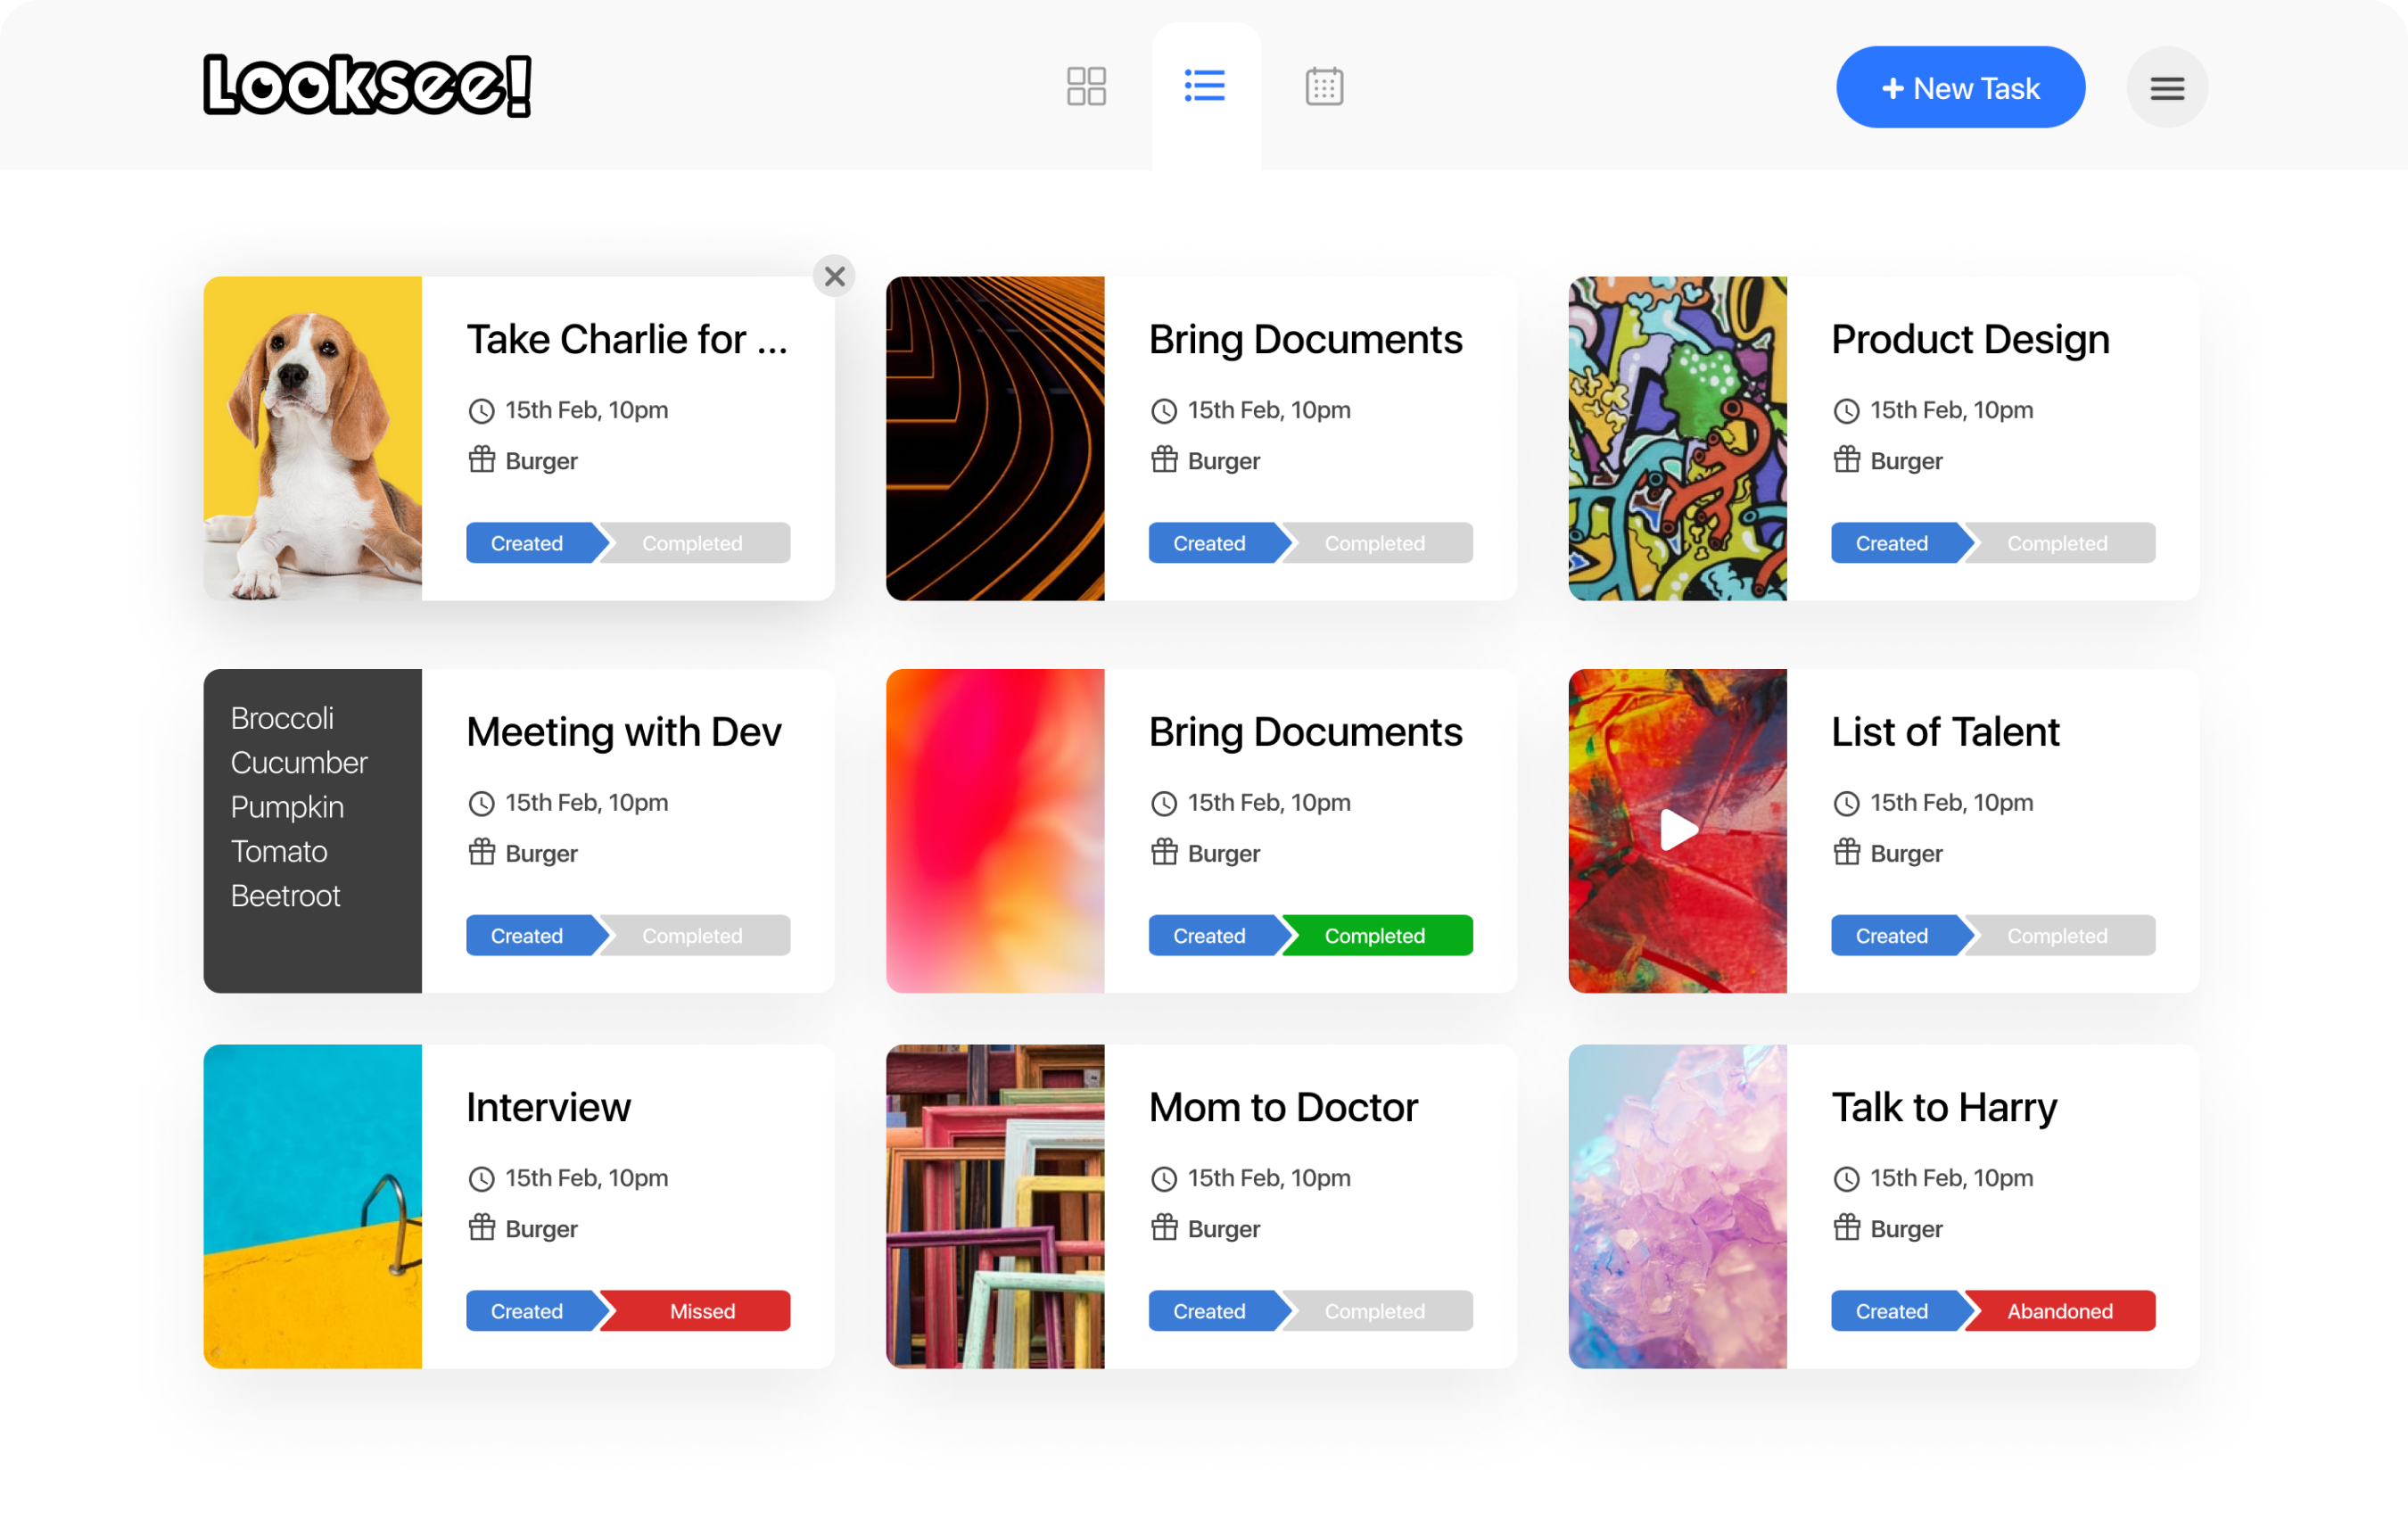Click the Looksee! logo
This screenshot has height=1536, width=2408.
coord(367,86)
